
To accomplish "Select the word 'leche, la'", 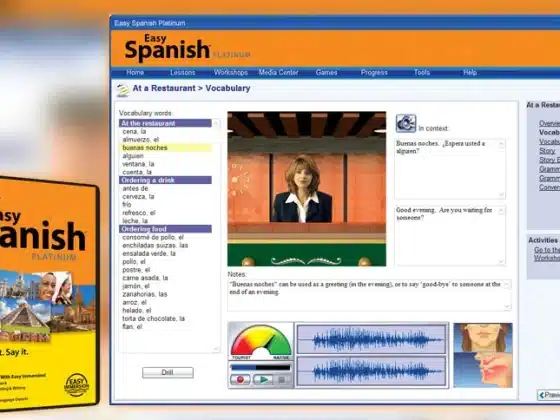I will pyautogui.click(x=135, y=221).
